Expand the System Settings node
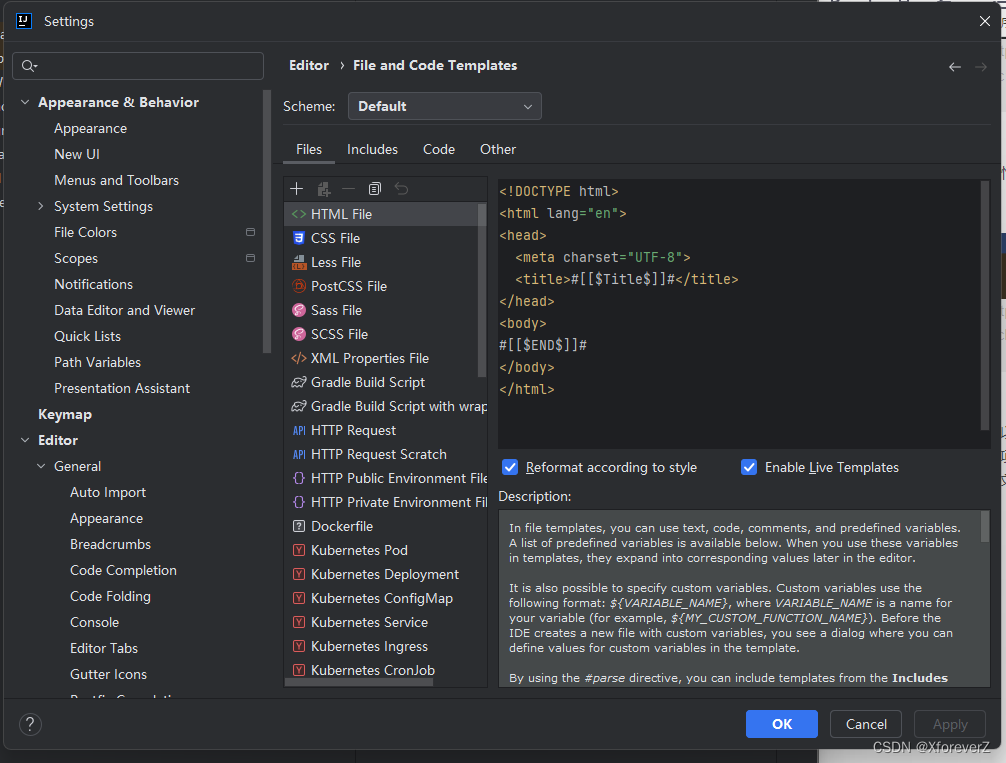This screenshot has width=1006, height=763. pos(41,206)
